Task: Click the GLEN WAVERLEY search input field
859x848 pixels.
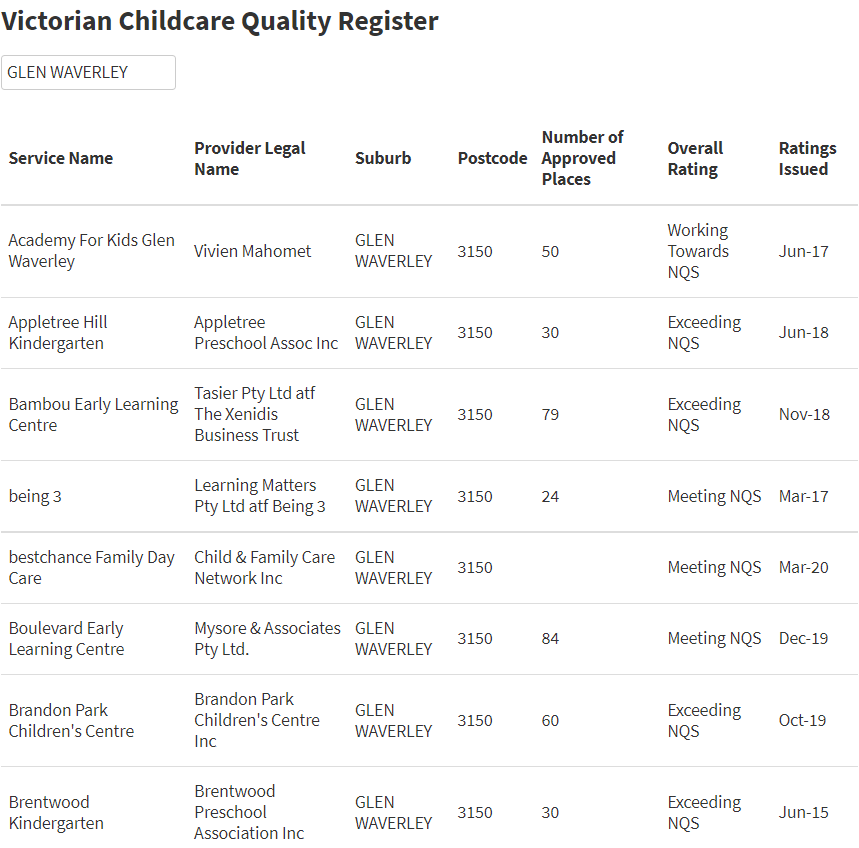Action: pos(88,72)
